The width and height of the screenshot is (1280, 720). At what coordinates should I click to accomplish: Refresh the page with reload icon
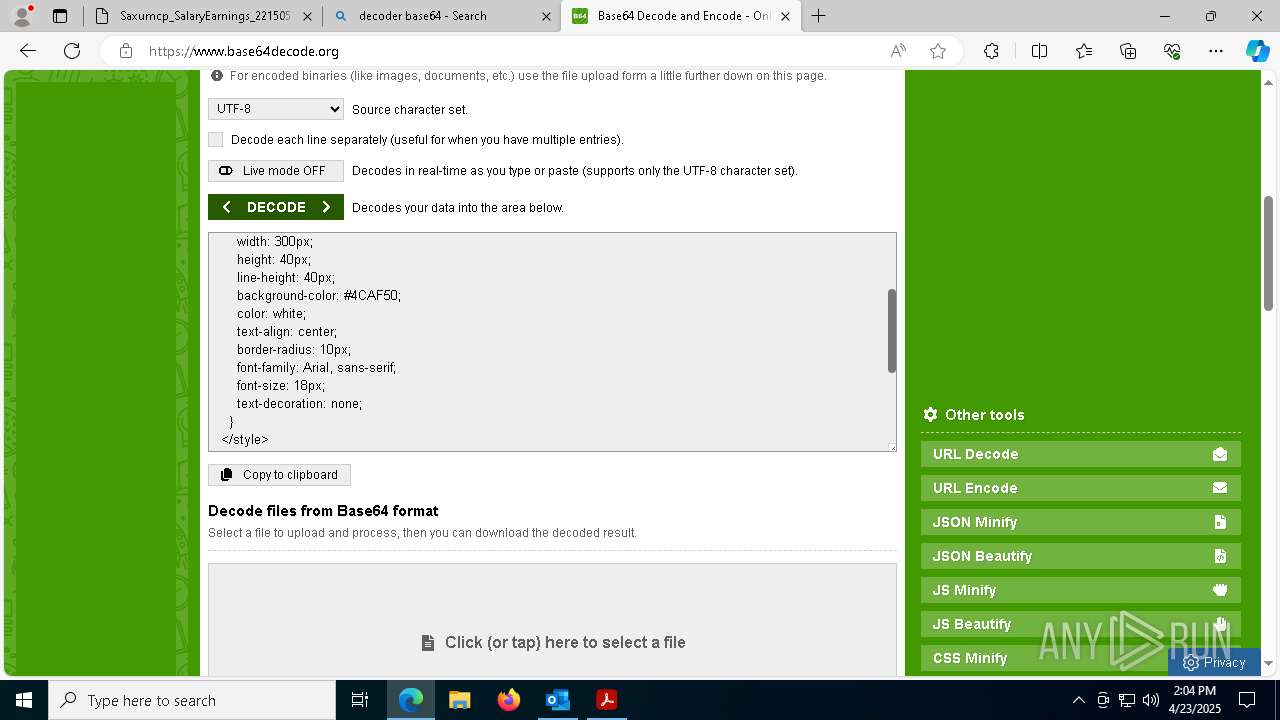72,51
